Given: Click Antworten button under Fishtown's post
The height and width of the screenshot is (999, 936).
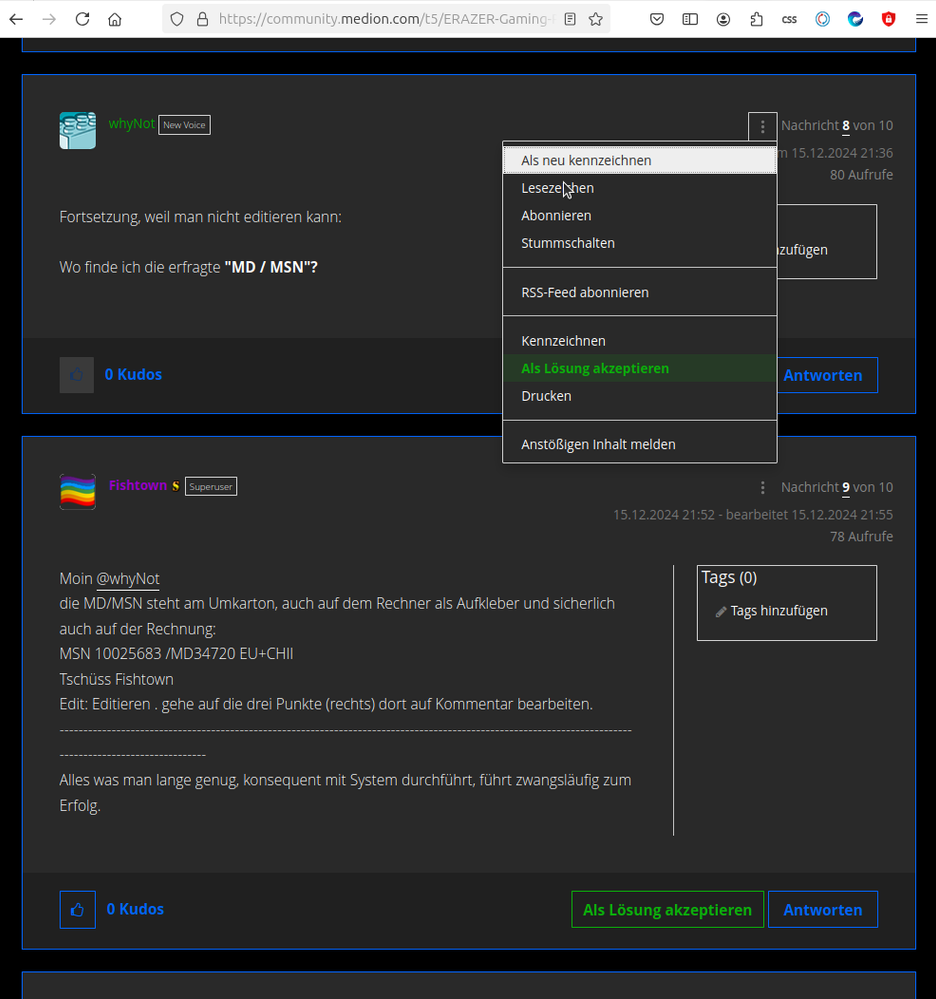Looking at the screenshot, I should pyautogui.click(x=822, y=910).
